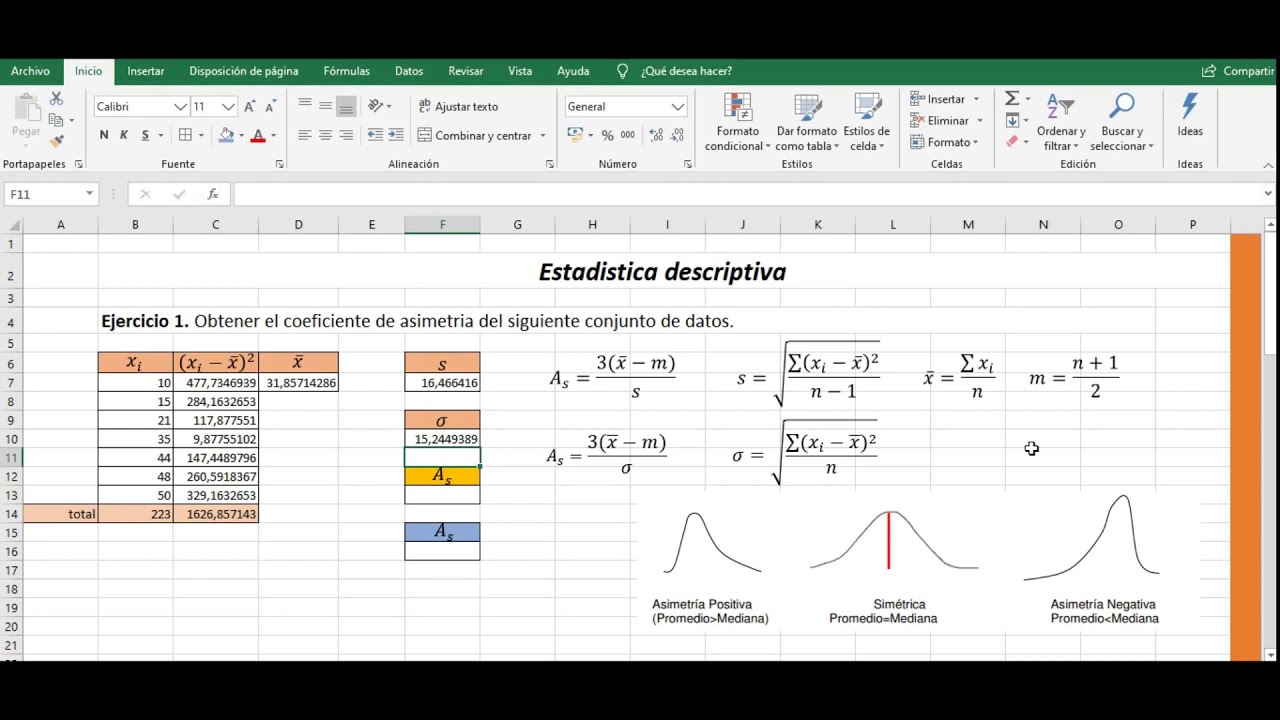The height and width of the screenshot is (720, 1280).
Task: Click the Compartir share button
Action: [1239, 71]
